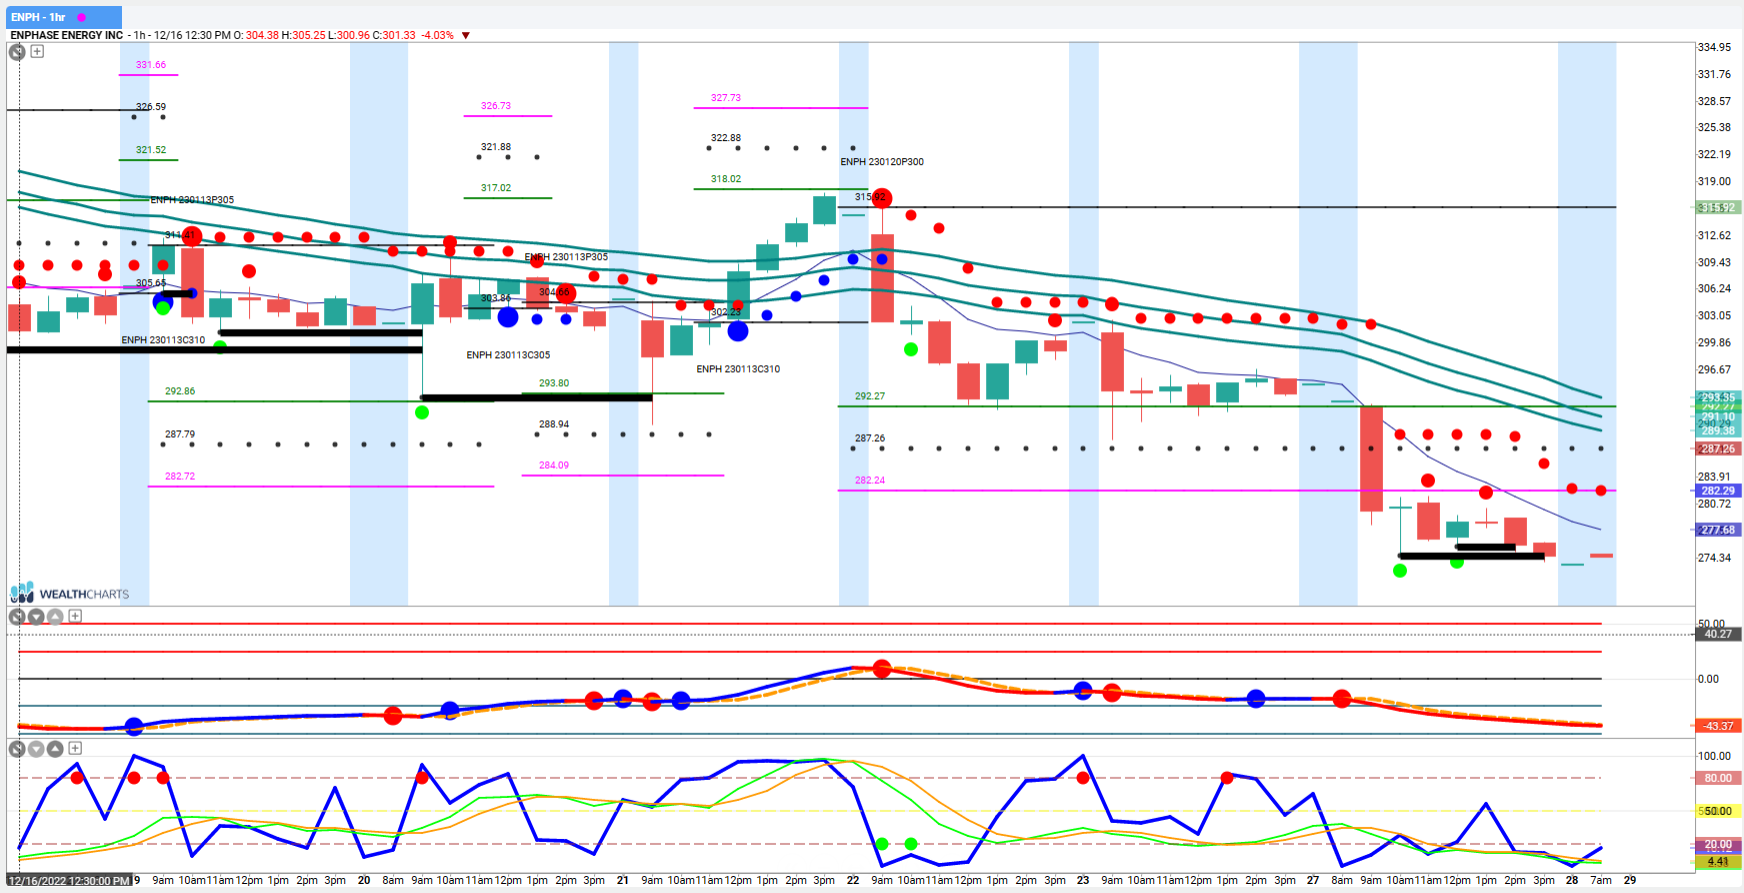Click the plus box in the middle indicator panel

click(x=75, y=616)
